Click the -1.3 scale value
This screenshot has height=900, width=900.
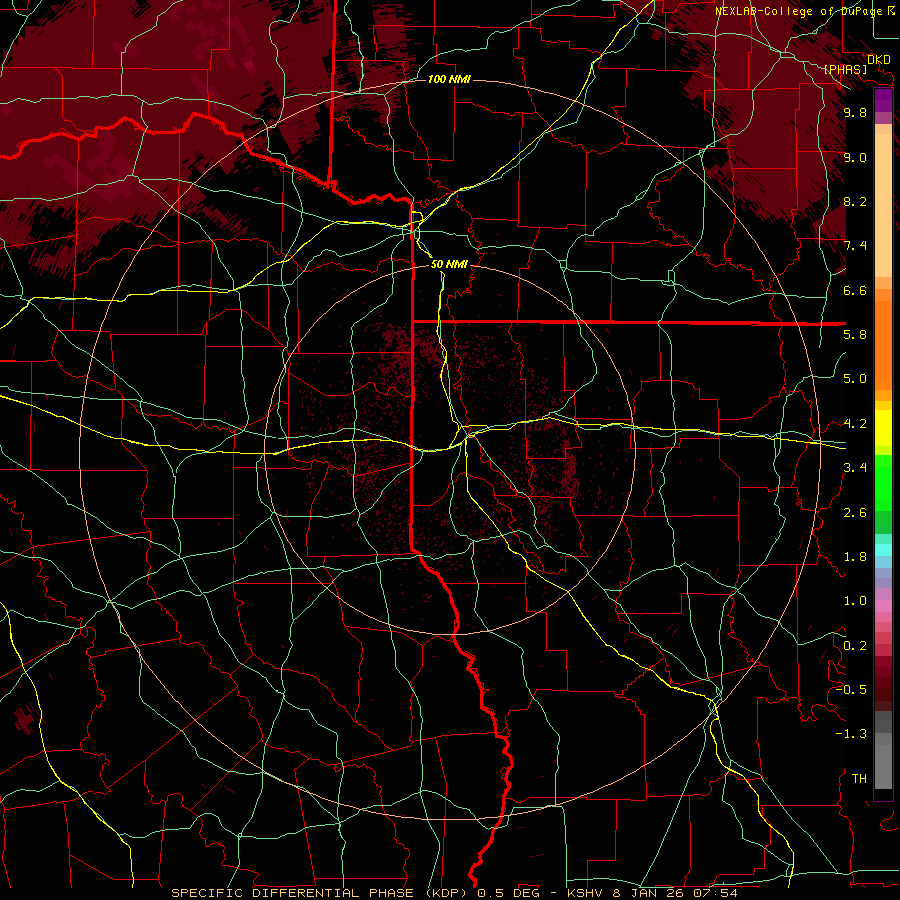(x=851, y=734)
